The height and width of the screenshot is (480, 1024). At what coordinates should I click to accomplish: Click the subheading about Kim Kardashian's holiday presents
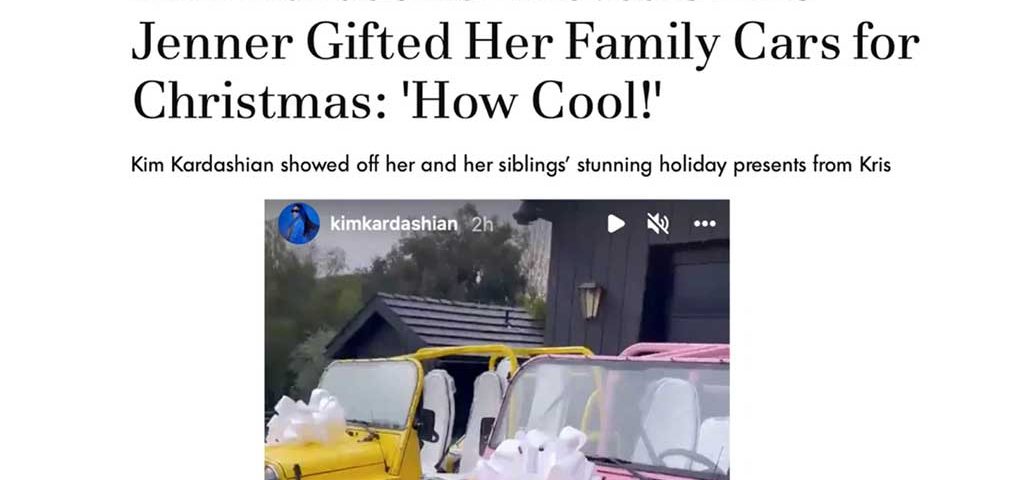coord(511,165)
